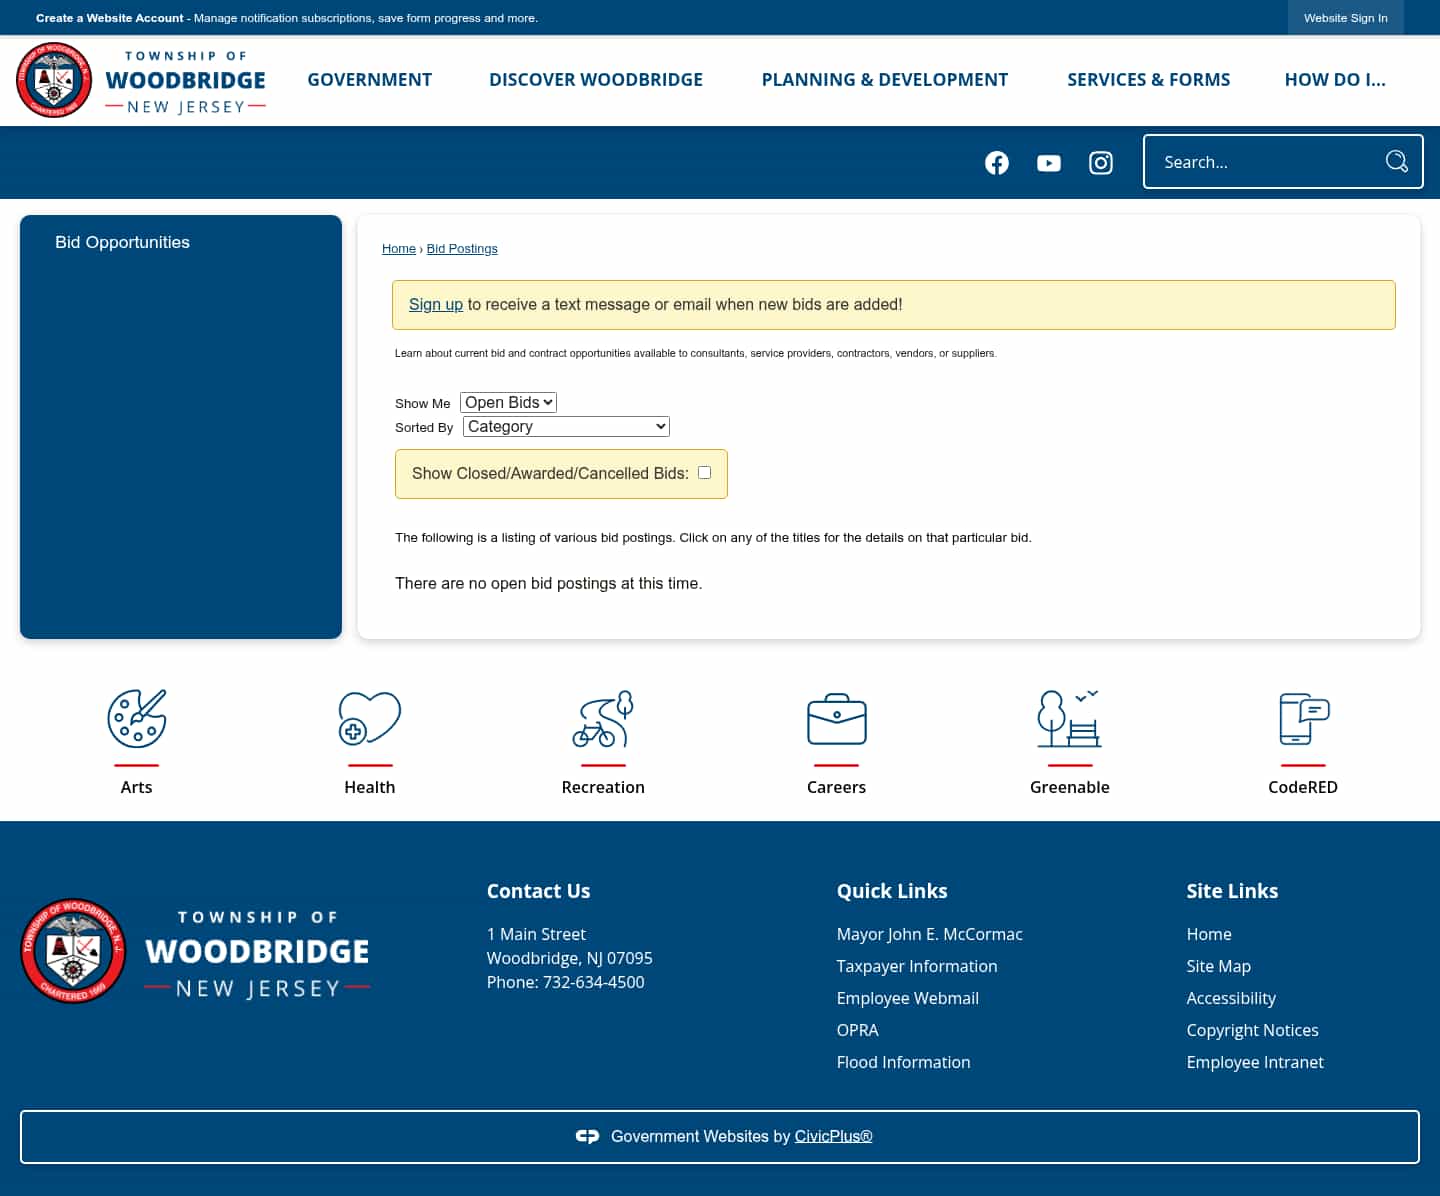Expand the Show Me Open Bids dropdown
1440x1196 pixels.
[x=508, y=402]
